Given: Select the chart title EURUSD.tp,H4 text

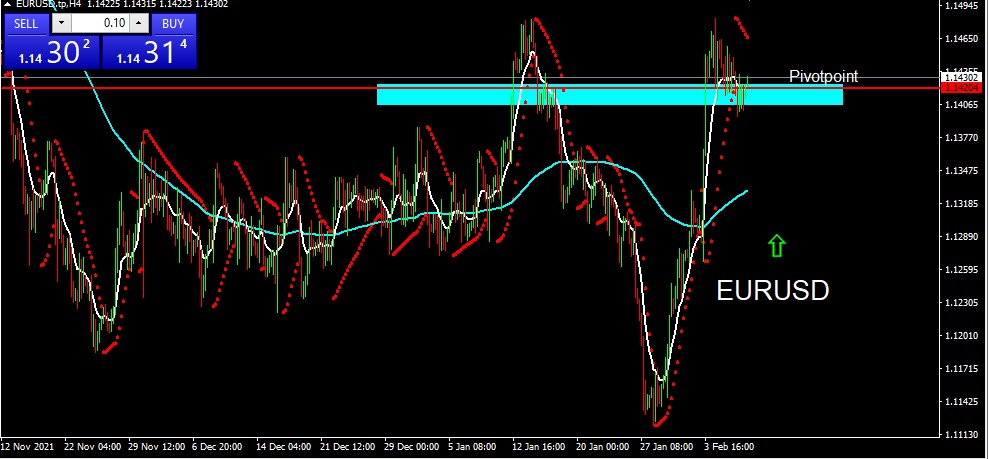Looking at the screenshot, I should (51, 4).
